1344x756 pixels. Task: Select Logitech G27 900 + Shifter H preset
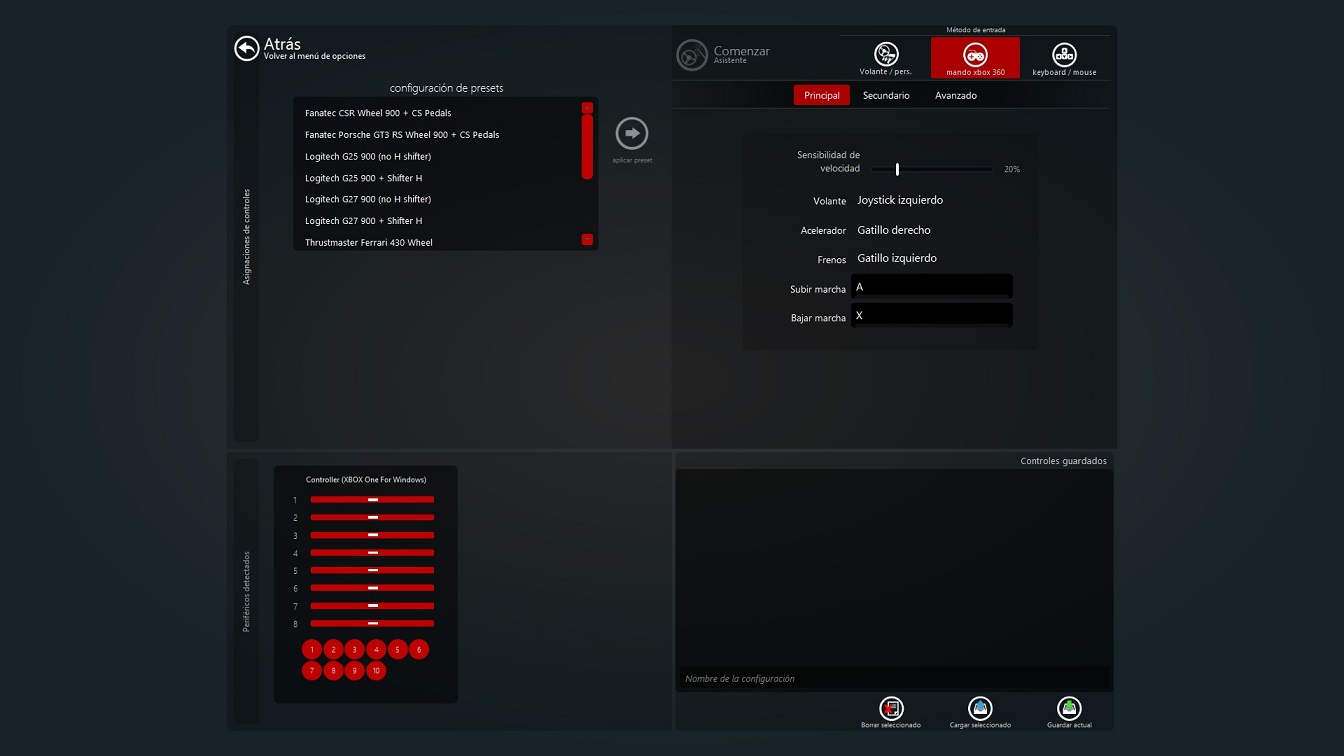[x=364, y=221]
